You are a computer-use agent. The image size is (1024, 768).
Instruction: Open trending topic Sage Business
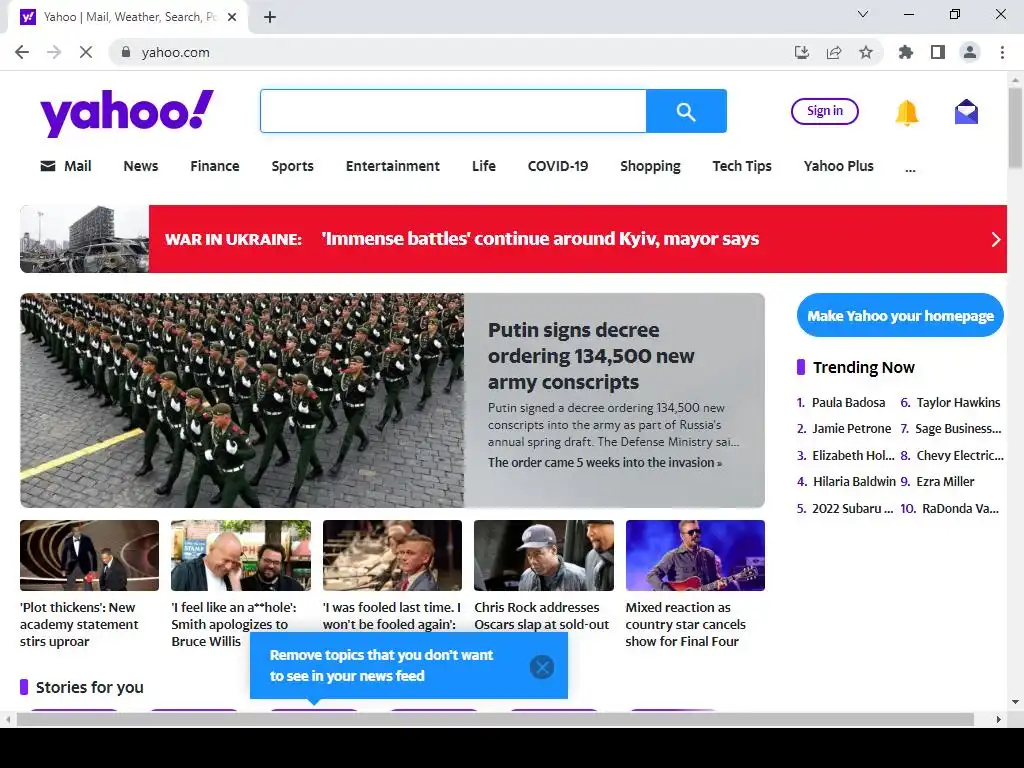(958, 428)
